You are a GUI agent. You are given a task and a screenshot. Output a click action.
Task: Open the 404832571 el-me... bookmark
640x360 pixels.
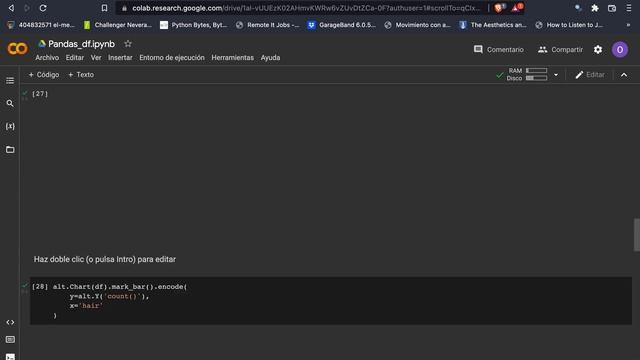(42, 25)
